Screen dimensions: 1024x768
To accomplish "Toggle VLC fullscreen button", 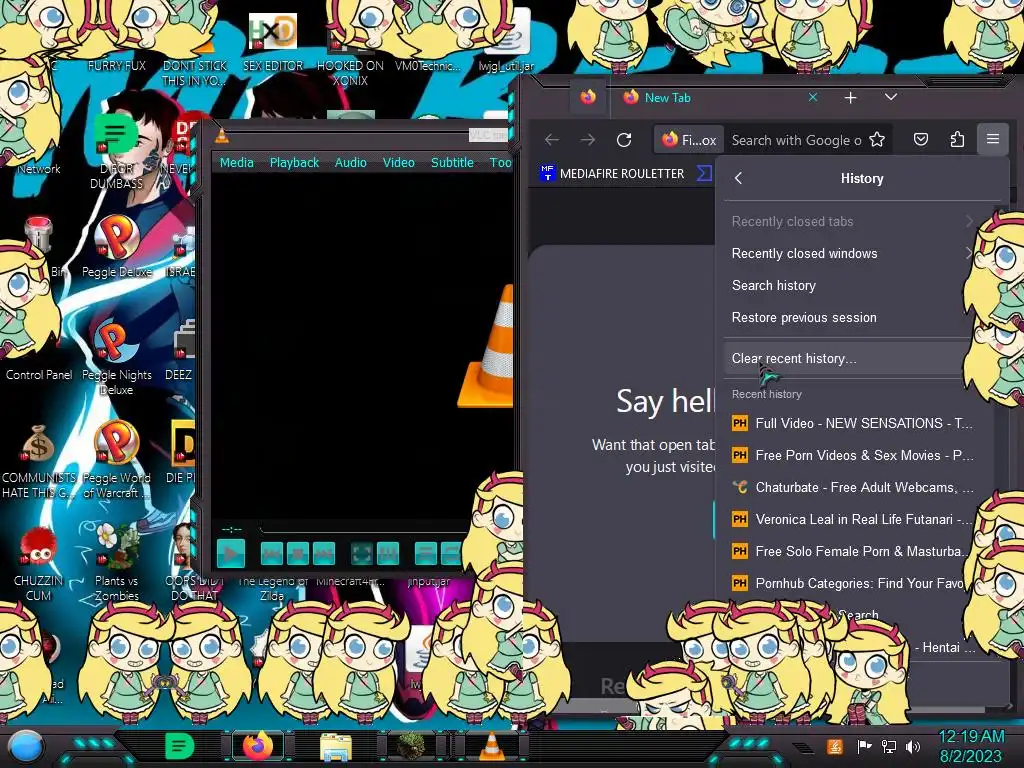I will pos(361,554).
